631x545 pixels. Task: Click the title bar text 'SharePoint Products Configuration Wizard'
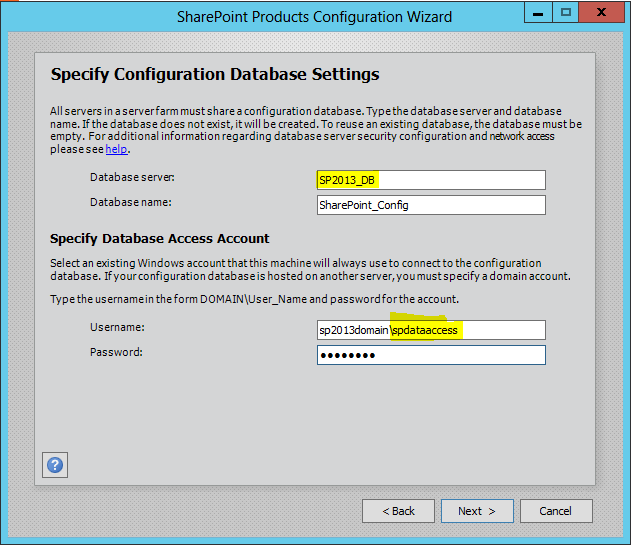point(314,17)
